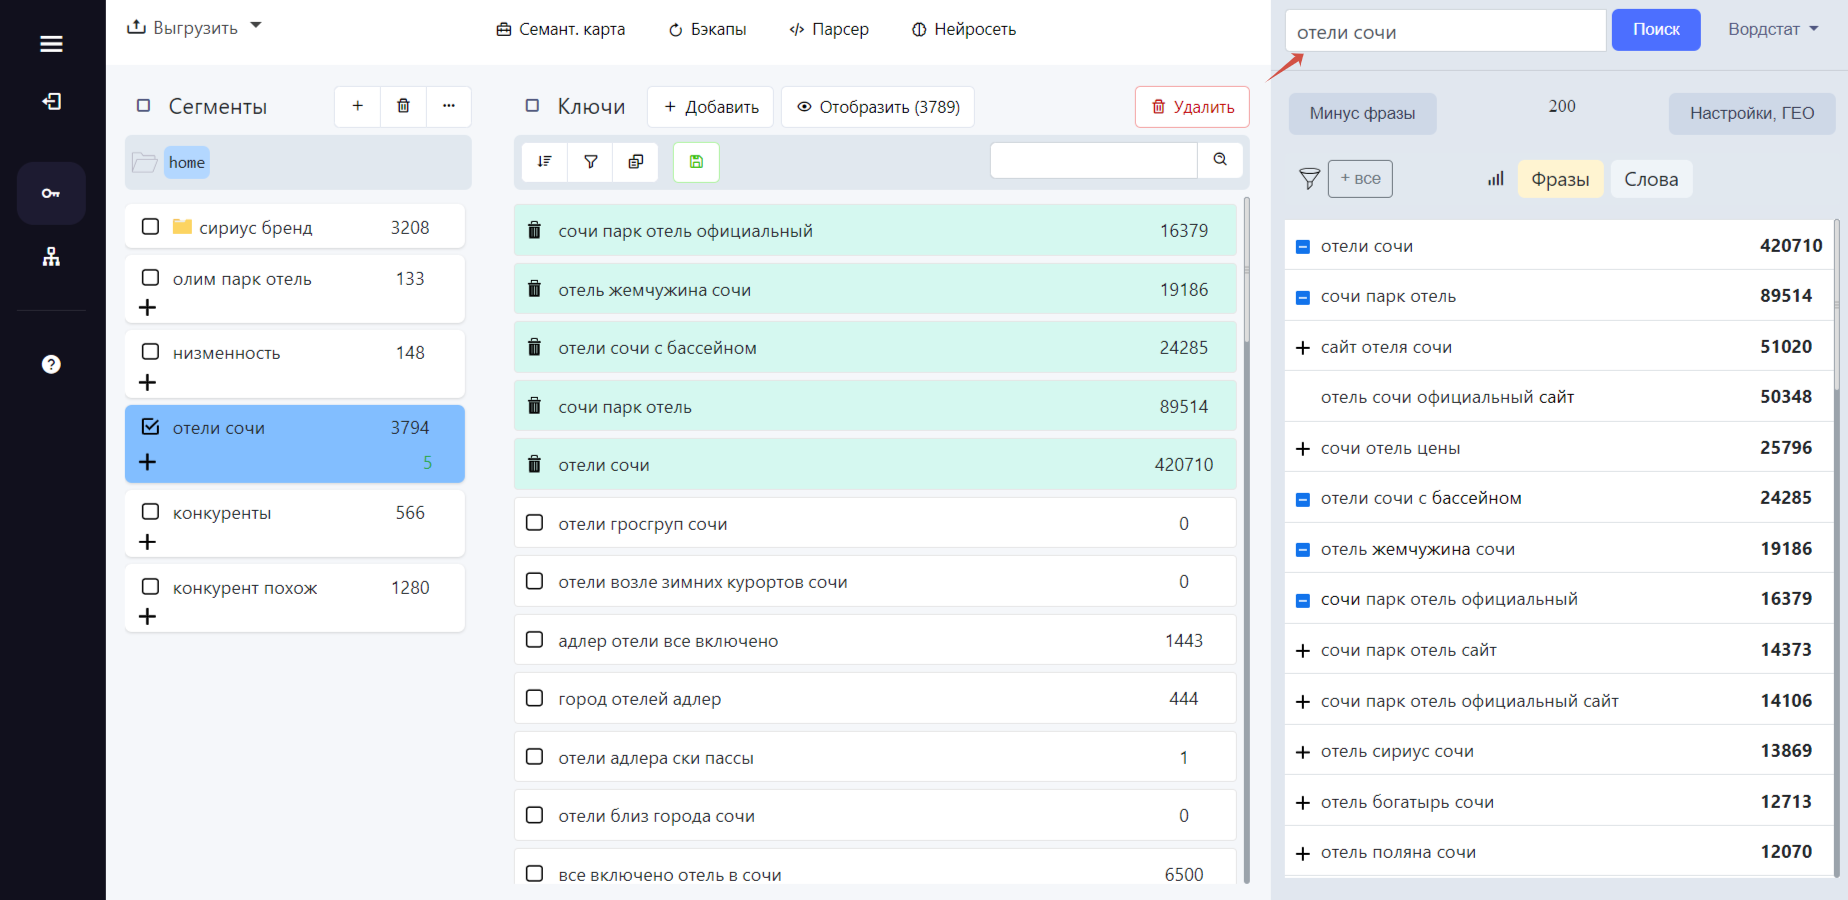Expand конкурент похож segment with plus
This screenshot has height=900, width=1848.
[148, 617]
